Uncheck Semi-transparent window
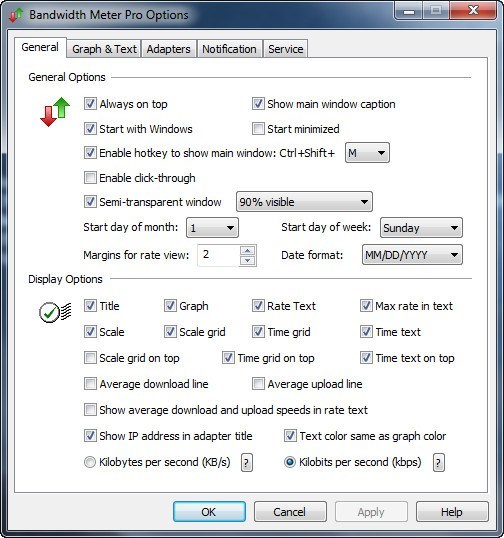This screenshot has height=538, width=504. coord(90,202)
